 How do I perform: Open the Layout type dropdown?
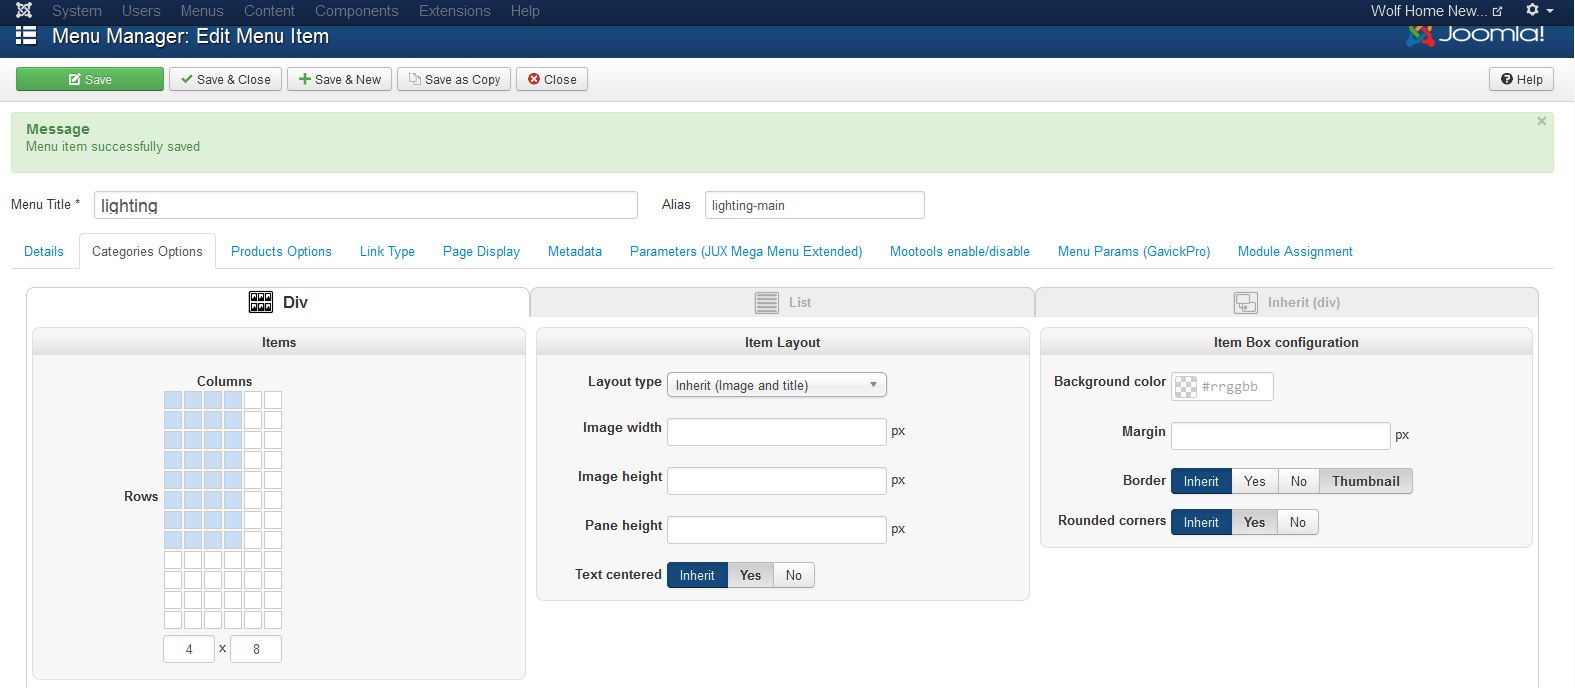point(777,385)
